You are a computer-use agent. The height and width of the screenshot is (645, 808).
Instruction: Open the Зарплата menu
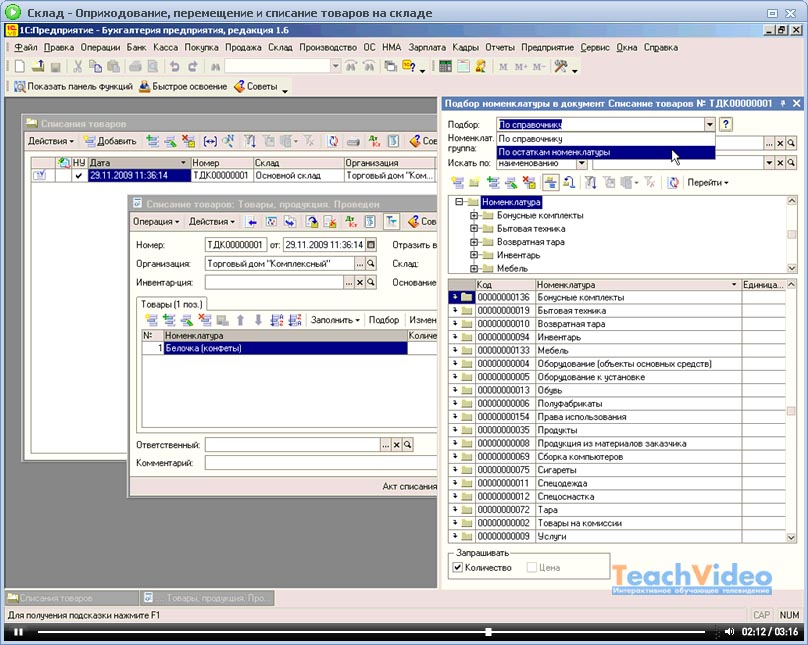pos(427,47)
